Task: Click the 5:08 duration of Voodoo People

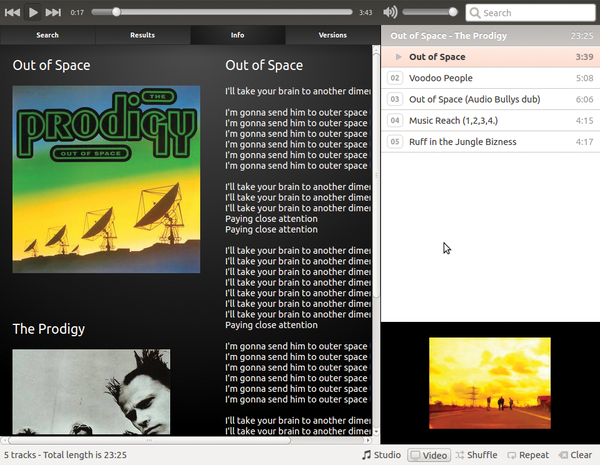Action: (584, 78)
